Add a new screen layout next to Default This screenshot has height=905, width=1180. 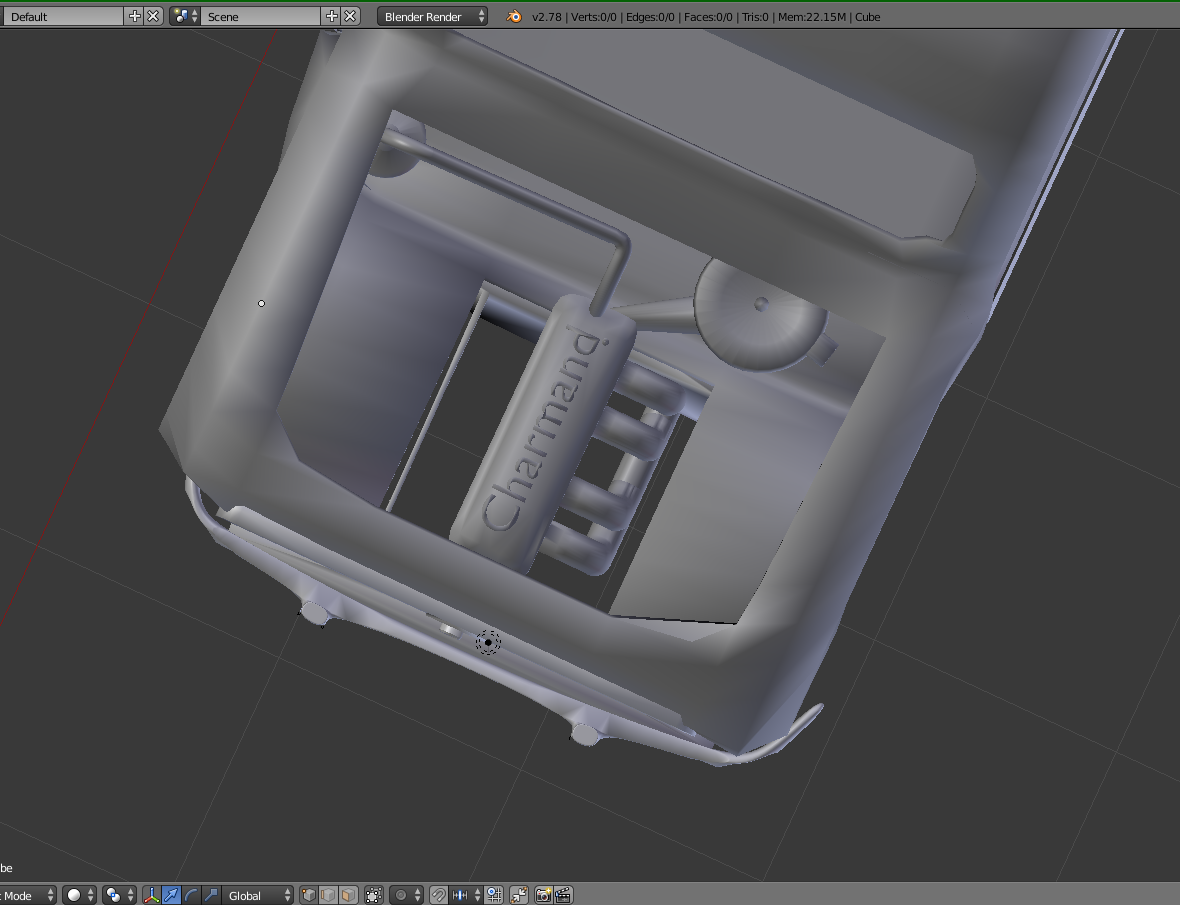pyautogui.click(x=134, y=16)
